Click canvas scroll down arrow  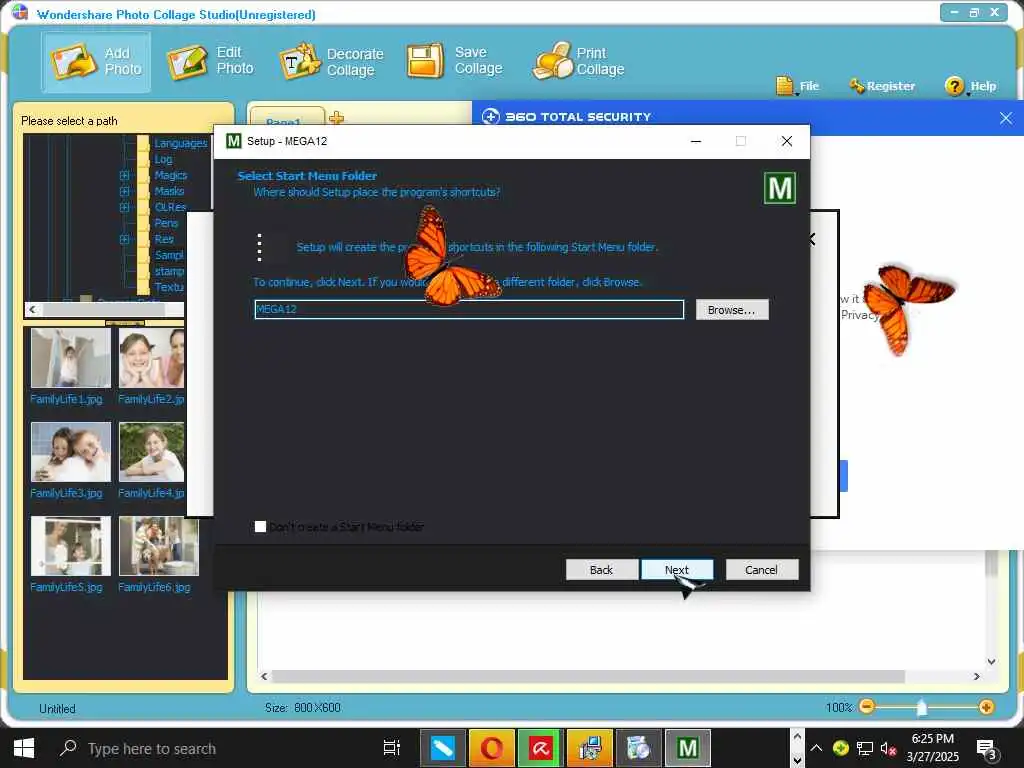tap(991, 662)
